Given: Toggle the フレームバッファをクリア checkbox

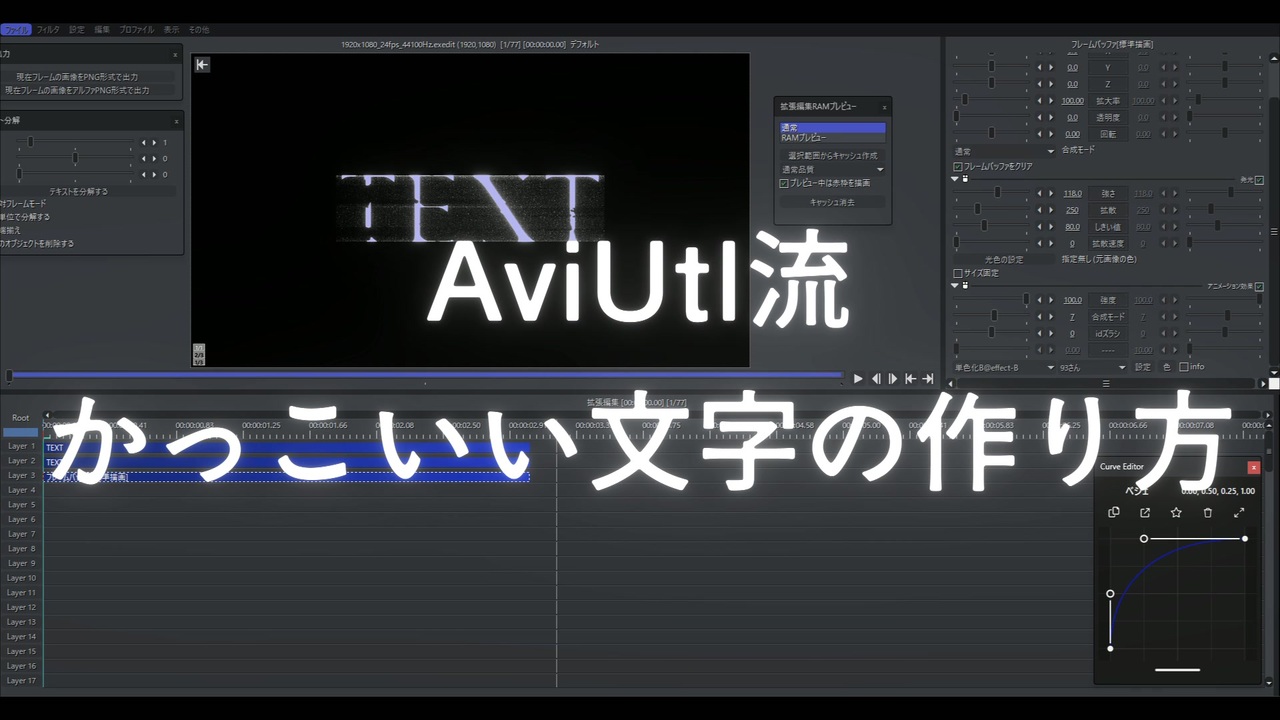Looking at the screenshot, I should pos(957,166).
